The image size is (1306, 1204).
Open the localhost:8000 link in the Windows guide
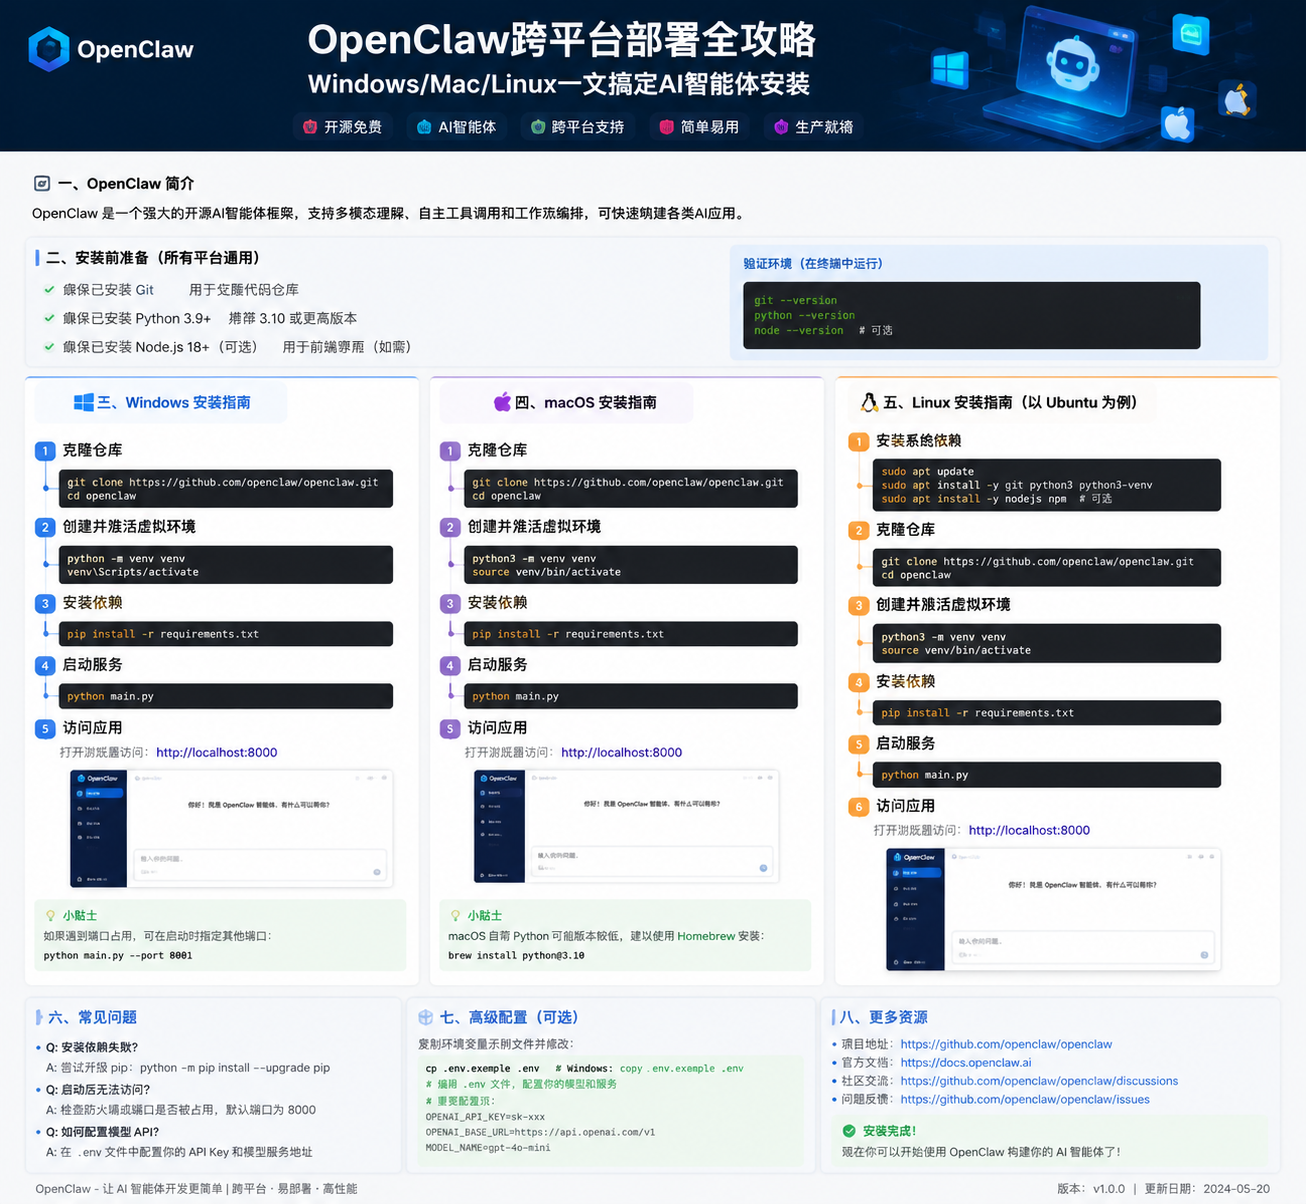217,752
